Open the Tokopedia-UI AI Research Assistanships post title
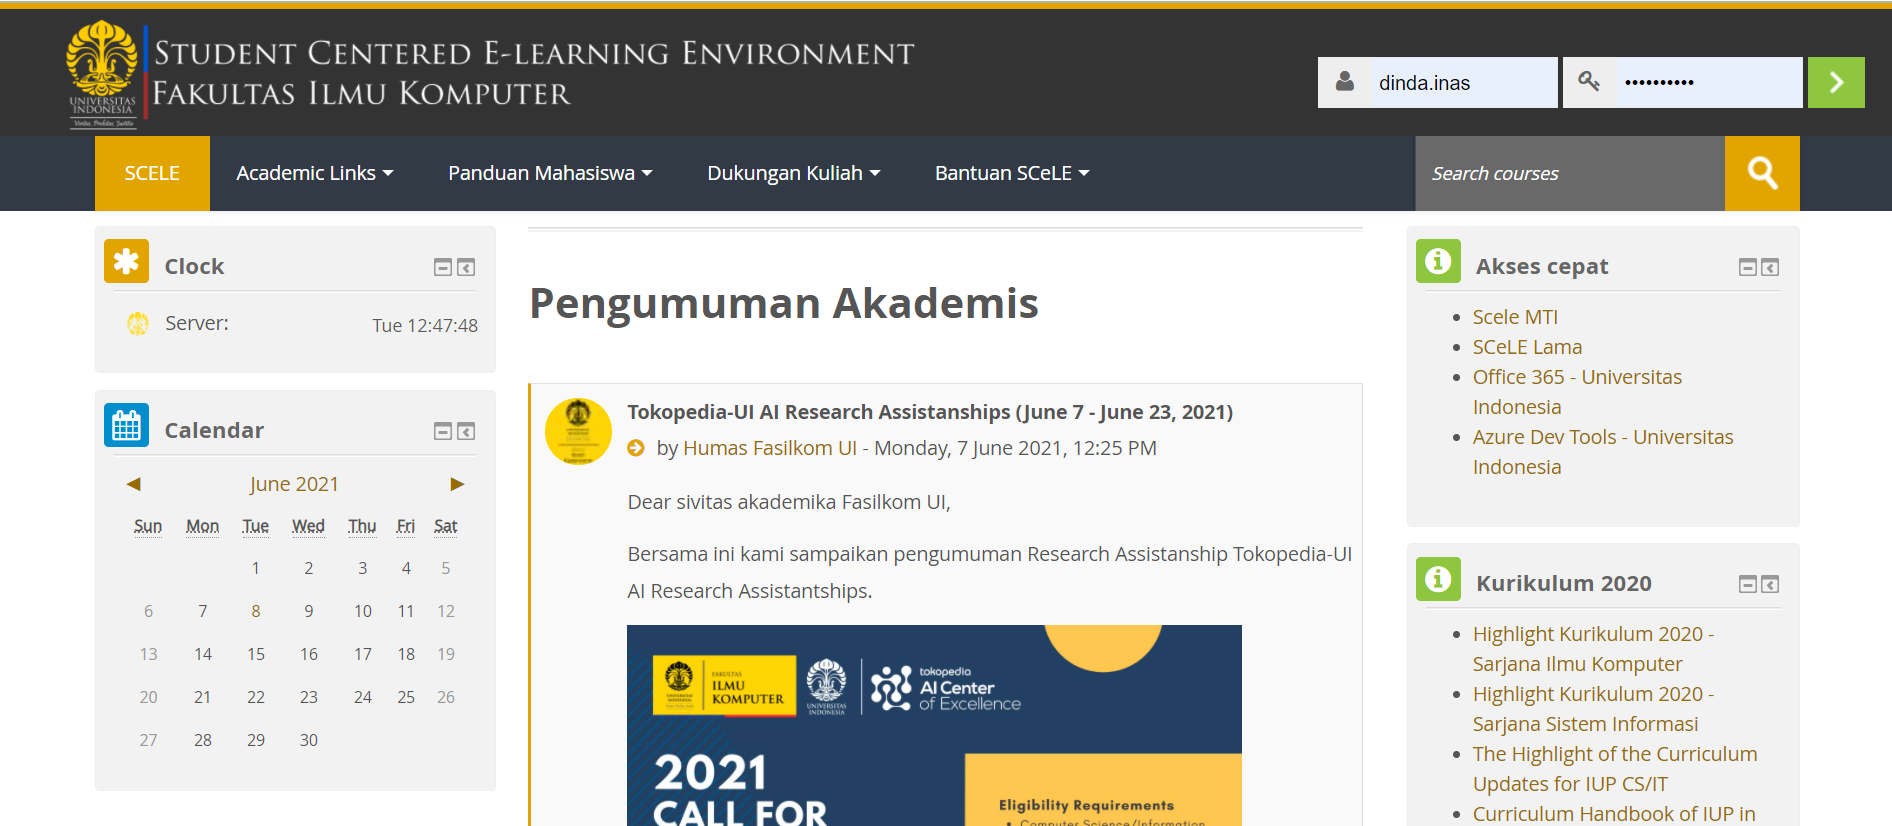The image size is (1892, 826). (x=930, y=412)
